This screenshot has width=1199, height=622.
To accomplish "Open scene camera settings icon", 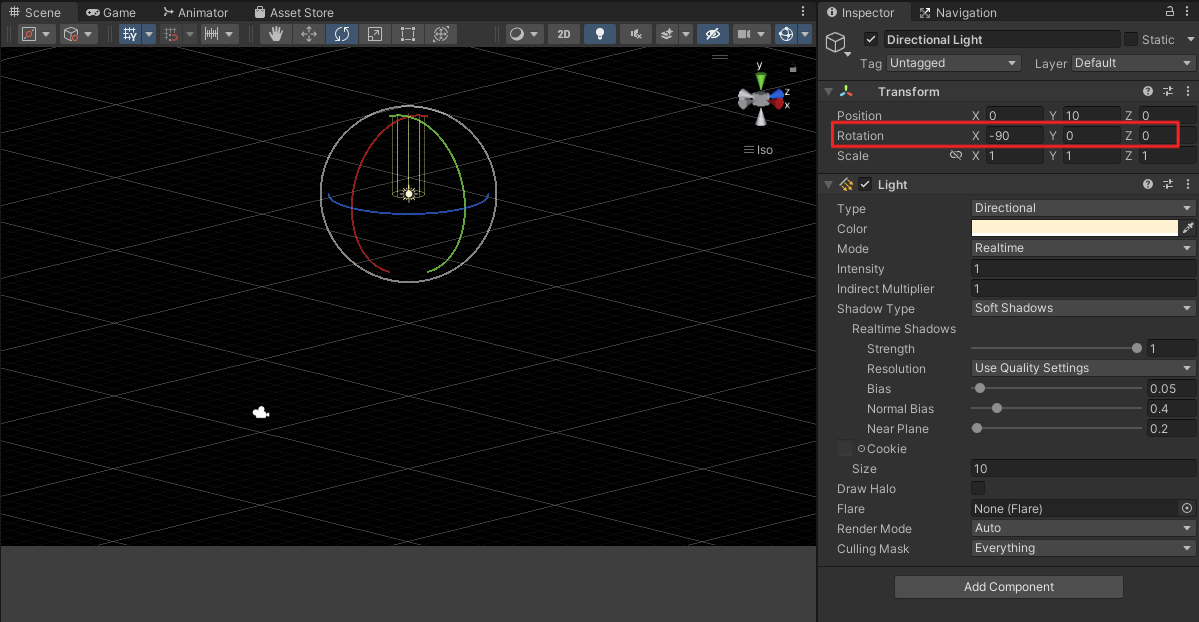I will pyautogui.click(x=744, y=34).
